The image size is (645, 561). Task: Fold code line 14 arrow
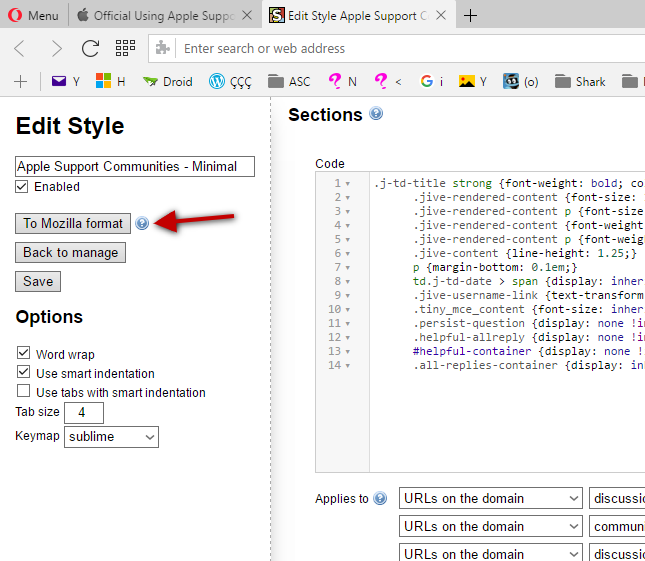(348, 366)
